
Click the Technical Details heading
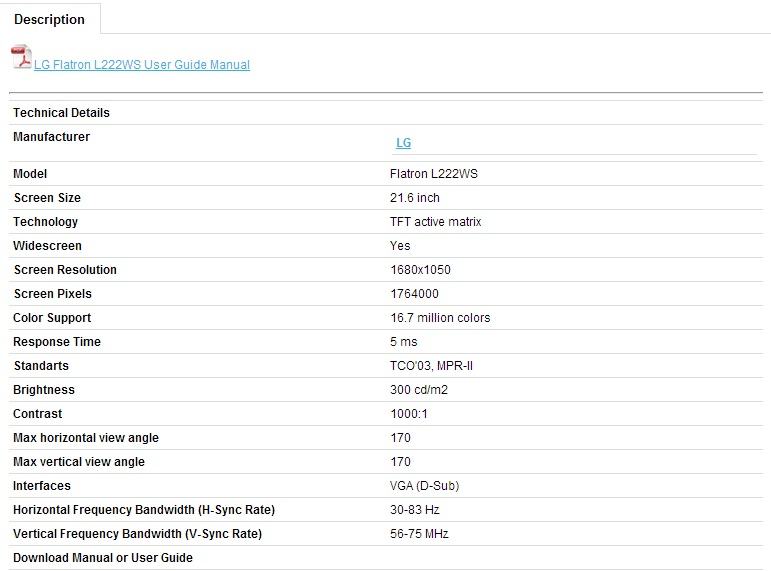(61, 113)
